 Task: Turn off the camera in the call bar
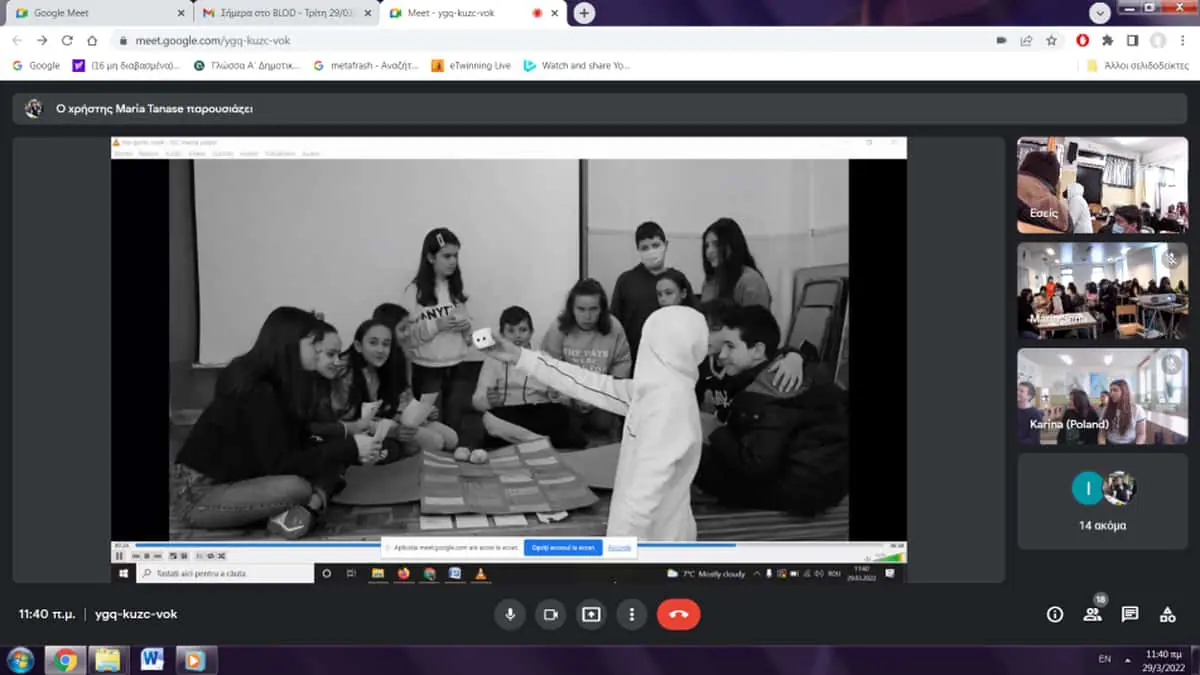coord(549,615)
